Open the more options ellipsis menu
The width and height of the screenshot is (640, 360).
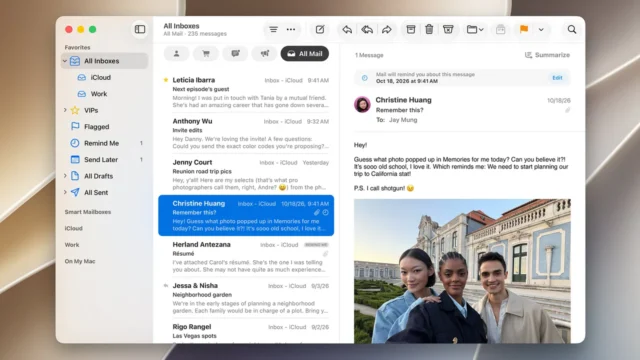coord(291,29)
